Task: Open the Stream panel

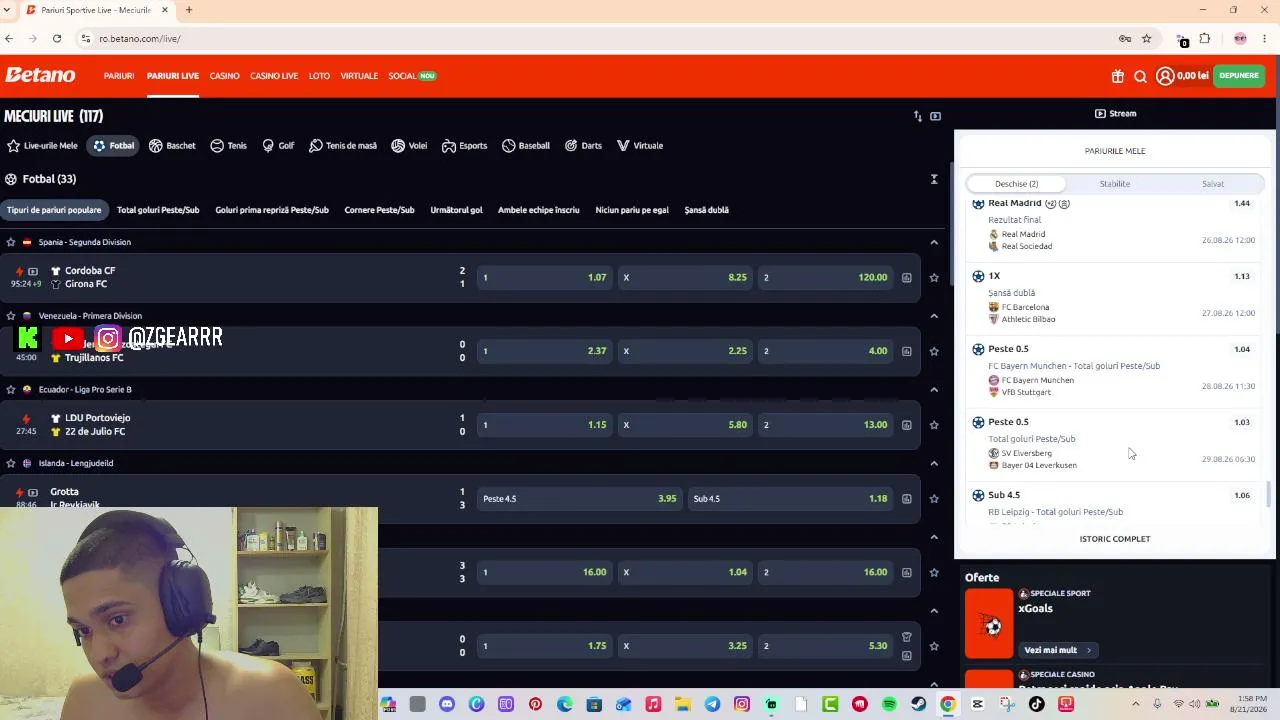Action: (1115, 114)
